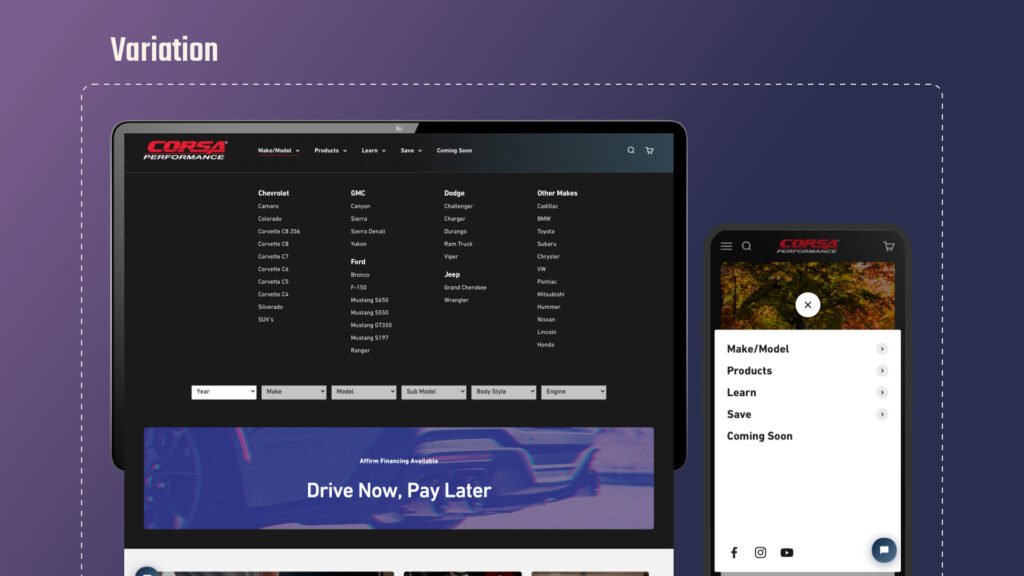Select Ranger under Ford

point(360,351)
